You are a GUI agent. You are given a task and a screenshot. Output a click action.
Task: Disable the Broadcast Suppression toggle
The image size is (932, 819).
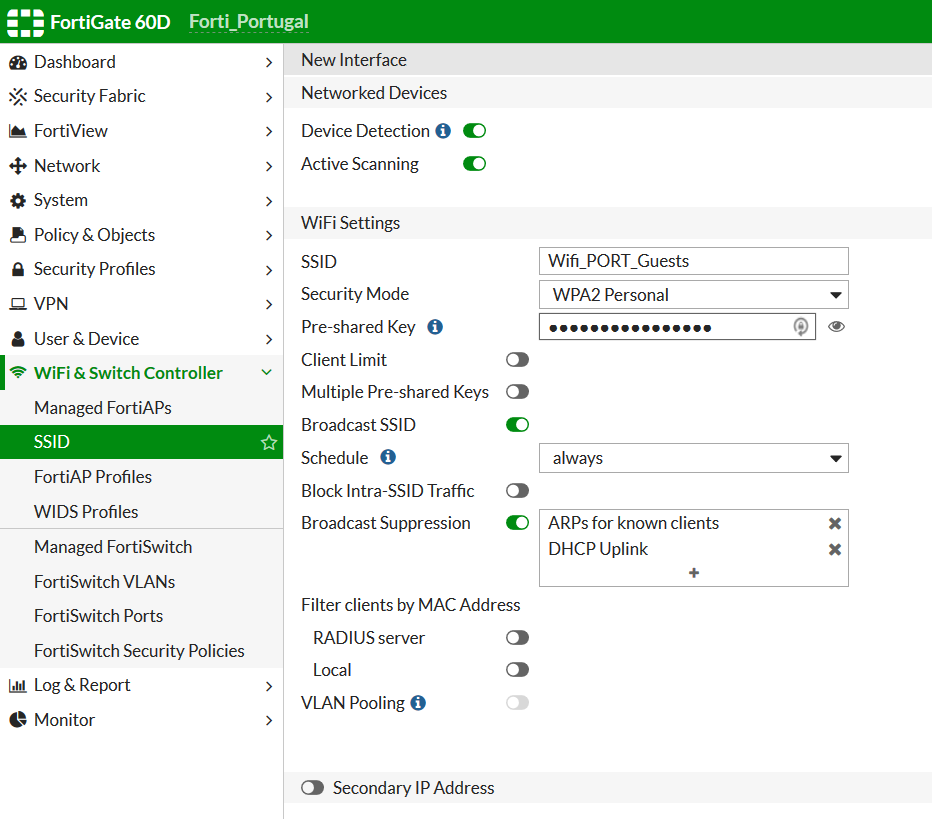517,522
